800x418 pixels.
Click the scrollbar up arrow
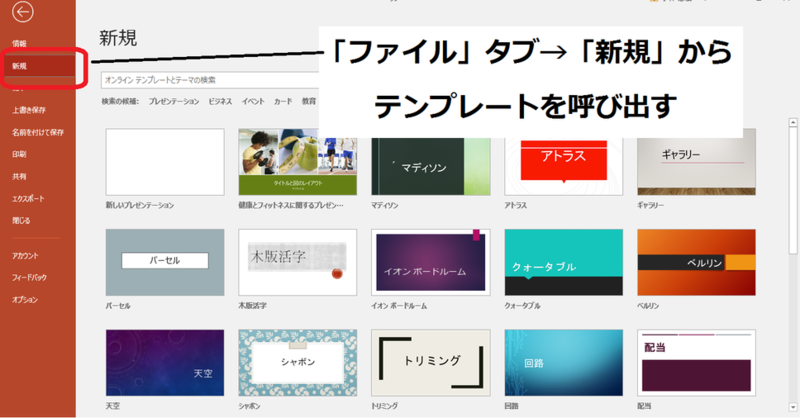pos(793,122)
